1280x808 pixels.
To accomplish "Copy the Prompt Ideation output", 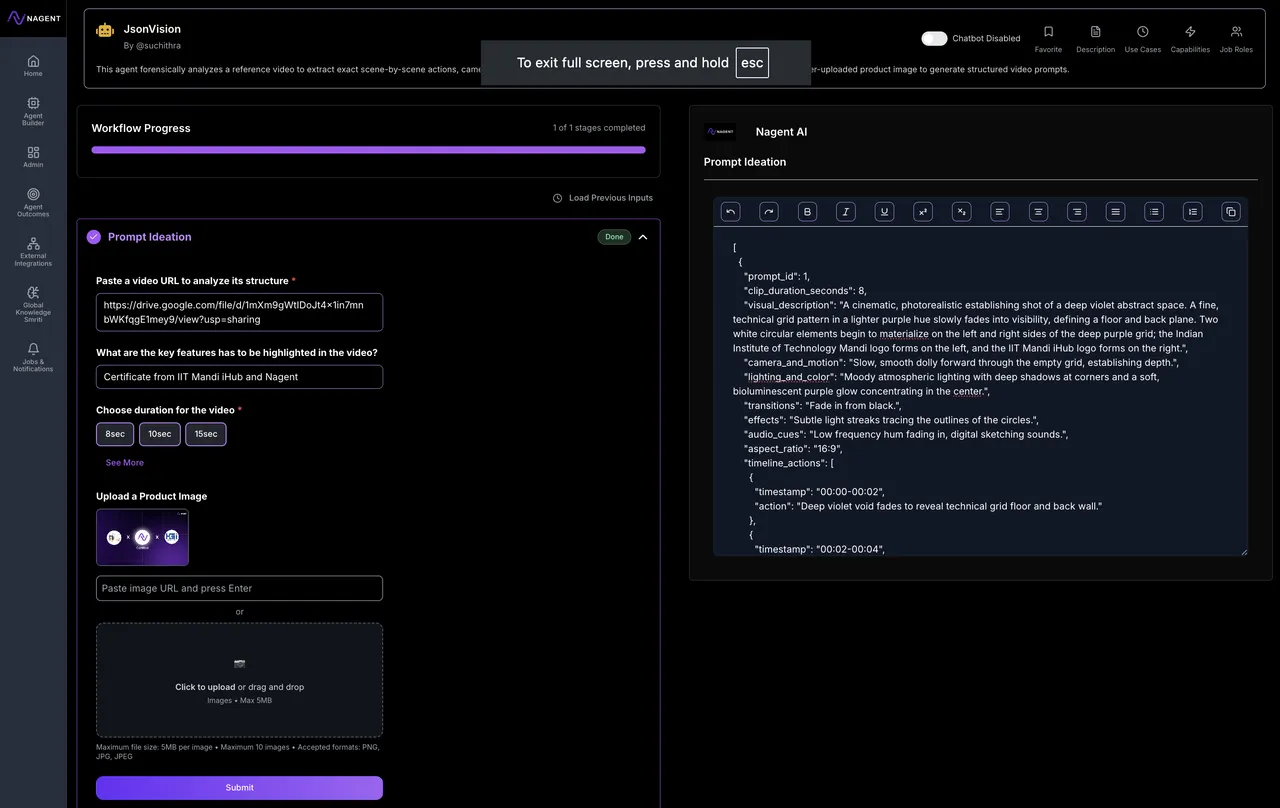I will tap(1231, 211).
